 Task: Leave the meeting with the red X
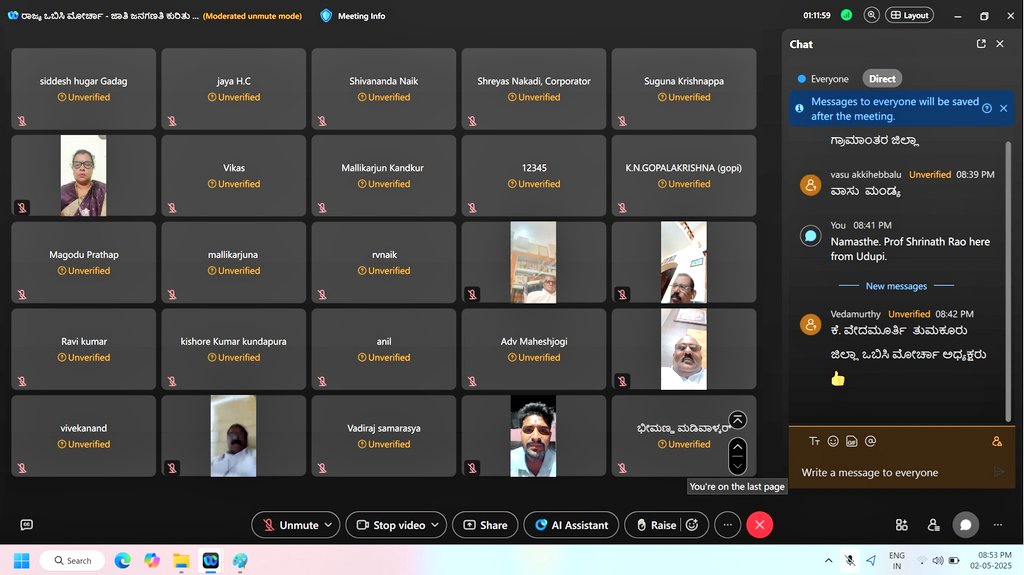pyautogui.click(x=760, y=525)
